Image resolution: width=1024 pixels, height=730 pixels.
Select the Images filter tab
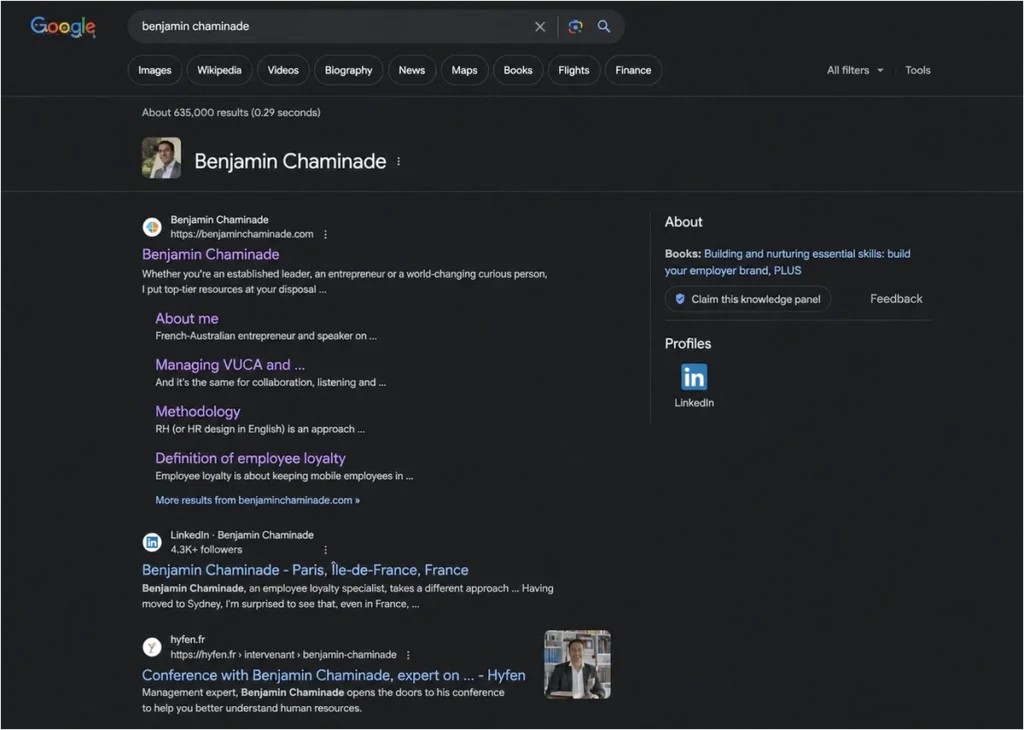[155, 70]
